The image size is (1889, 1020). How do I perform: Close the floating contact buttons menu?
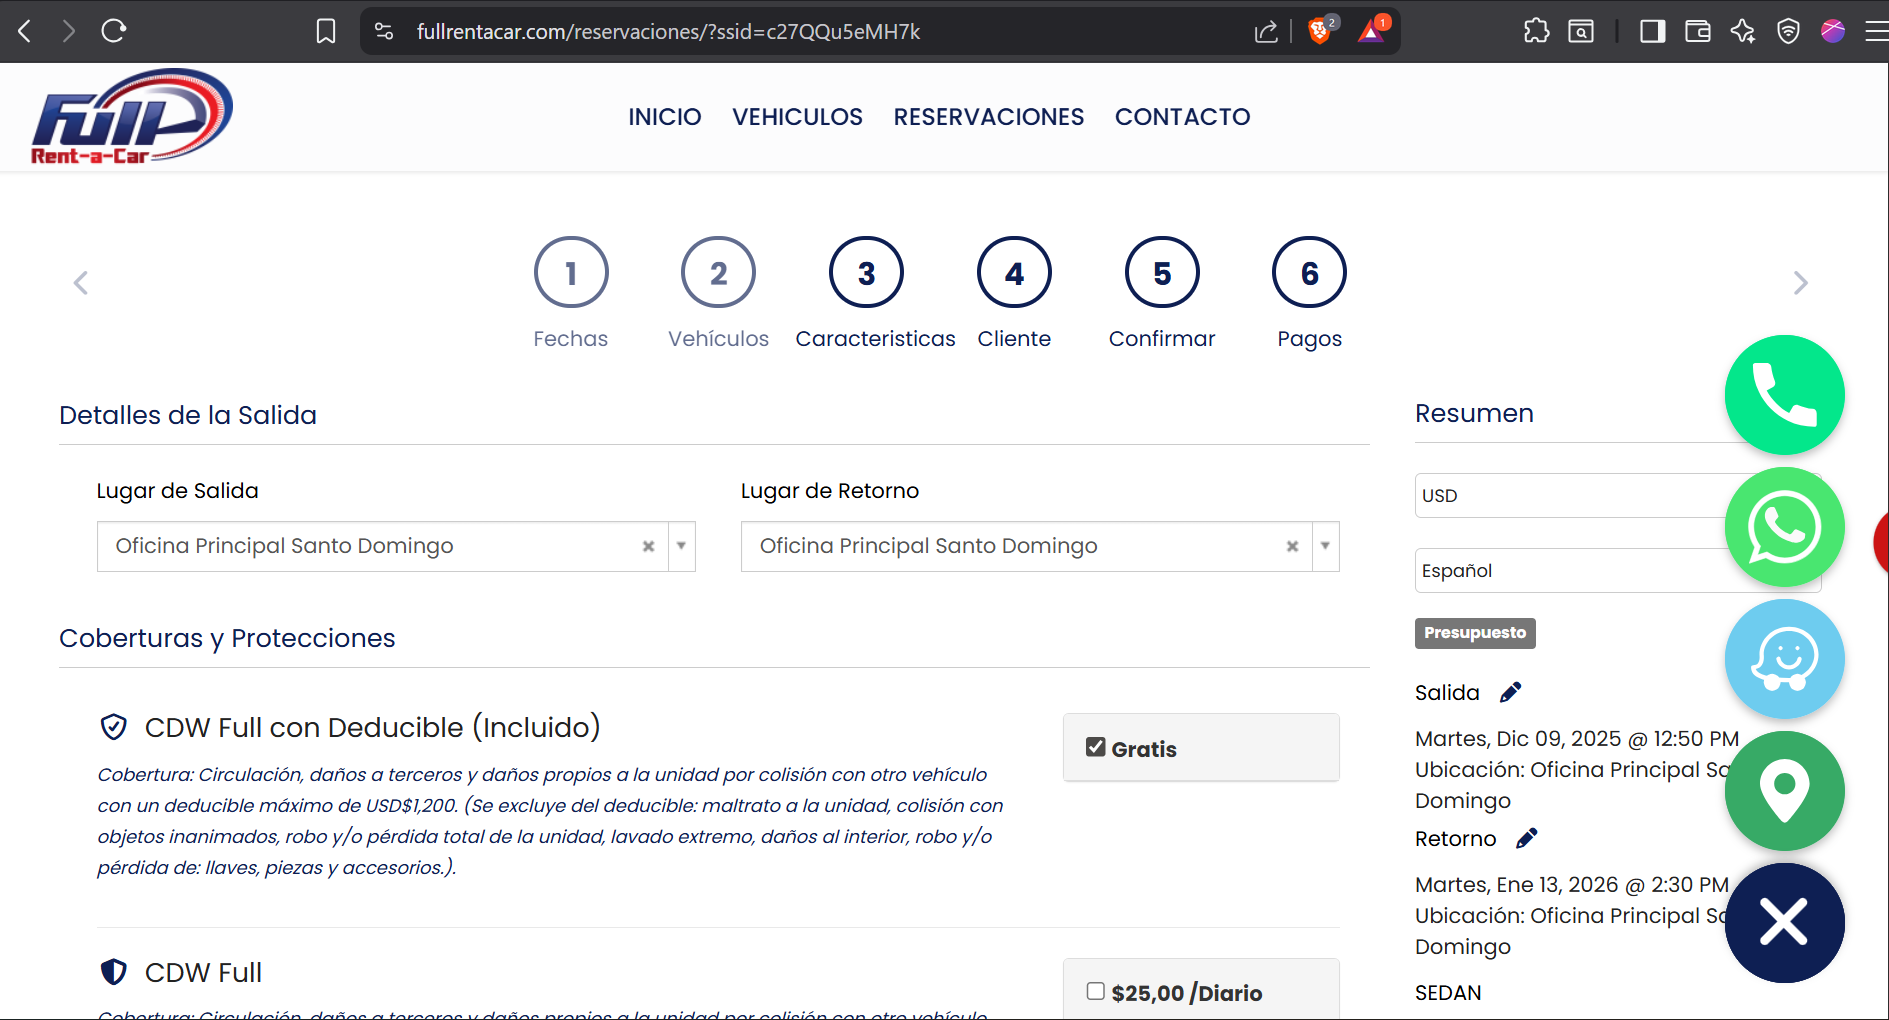point(1784,922)
